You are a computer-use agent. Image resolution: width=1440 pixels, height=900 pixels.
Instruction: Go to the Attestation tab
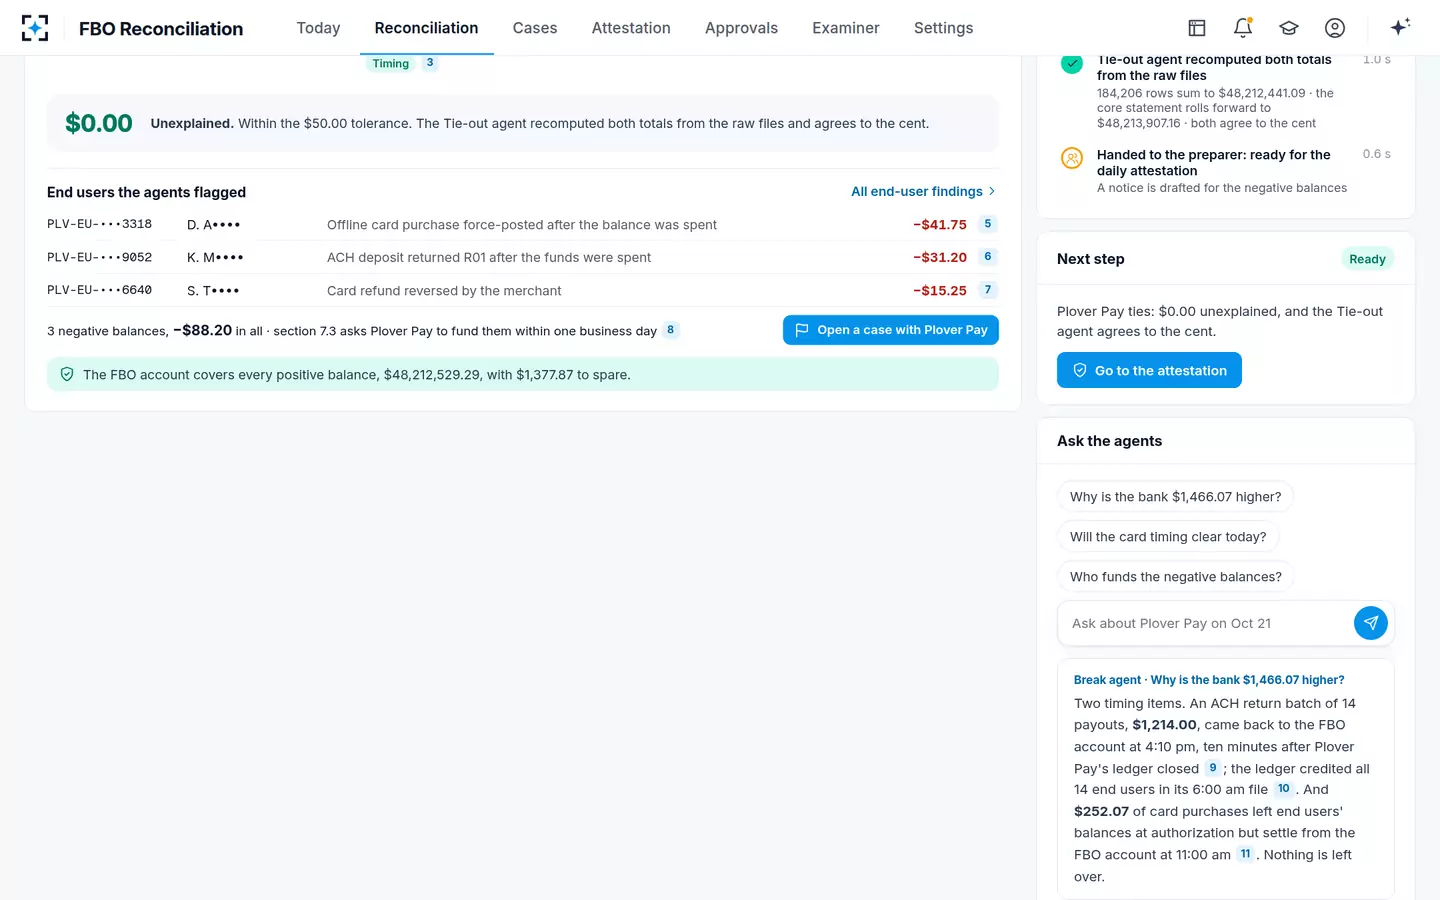point(631,28)
